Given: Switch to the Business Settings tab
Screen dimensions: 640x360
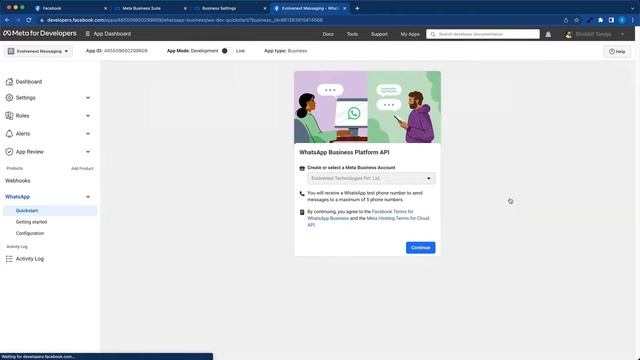Looking at the screenshot, I should tap(229, 8).
